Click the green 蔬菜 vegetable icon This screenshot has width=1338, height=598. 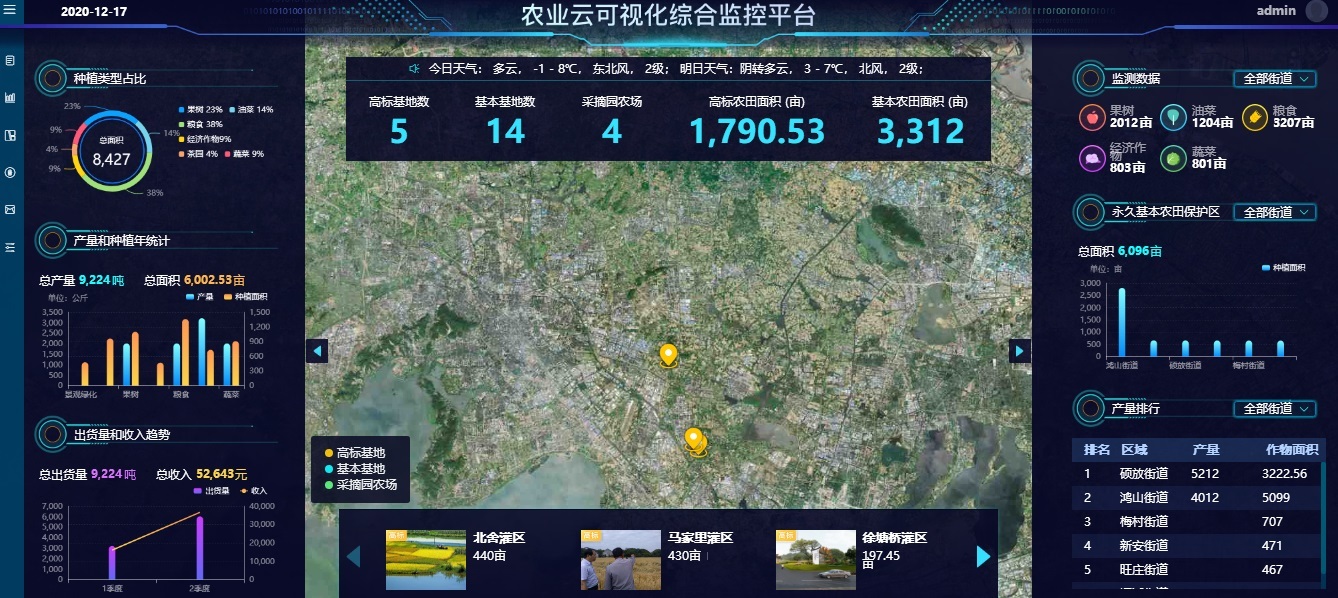point(1172,158)
